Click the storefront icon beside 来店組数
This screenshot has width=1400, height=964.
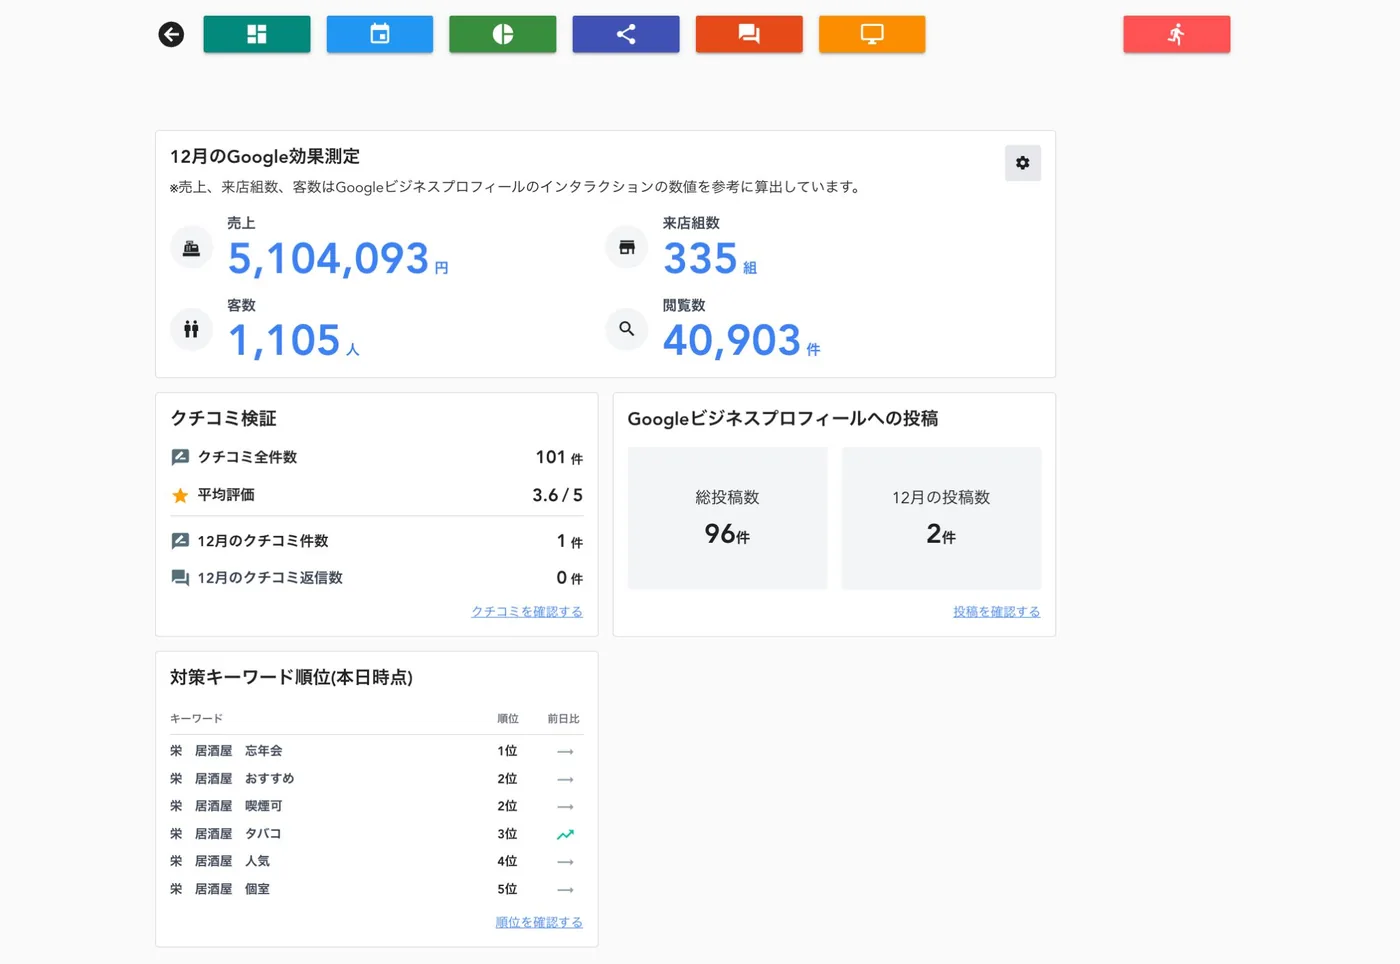[627, 248]
